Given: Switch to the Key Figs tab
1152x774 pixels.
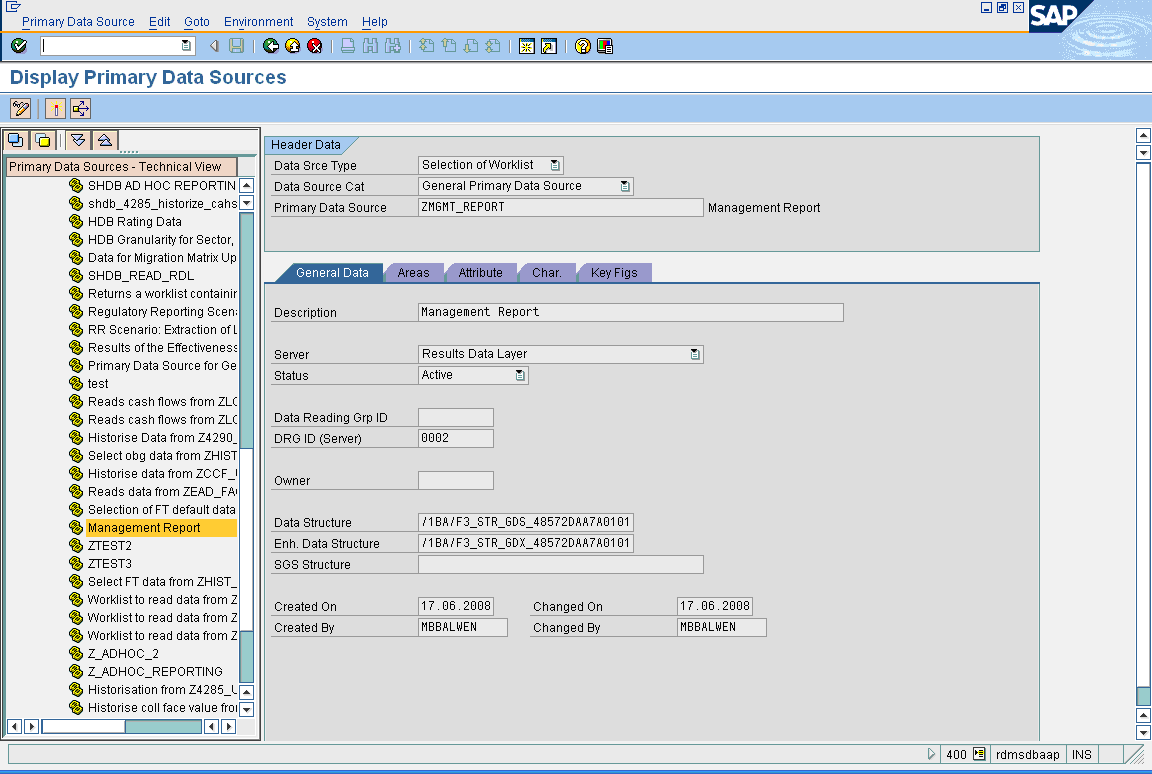Looking at the screenshot, I should tap(613, 272).
